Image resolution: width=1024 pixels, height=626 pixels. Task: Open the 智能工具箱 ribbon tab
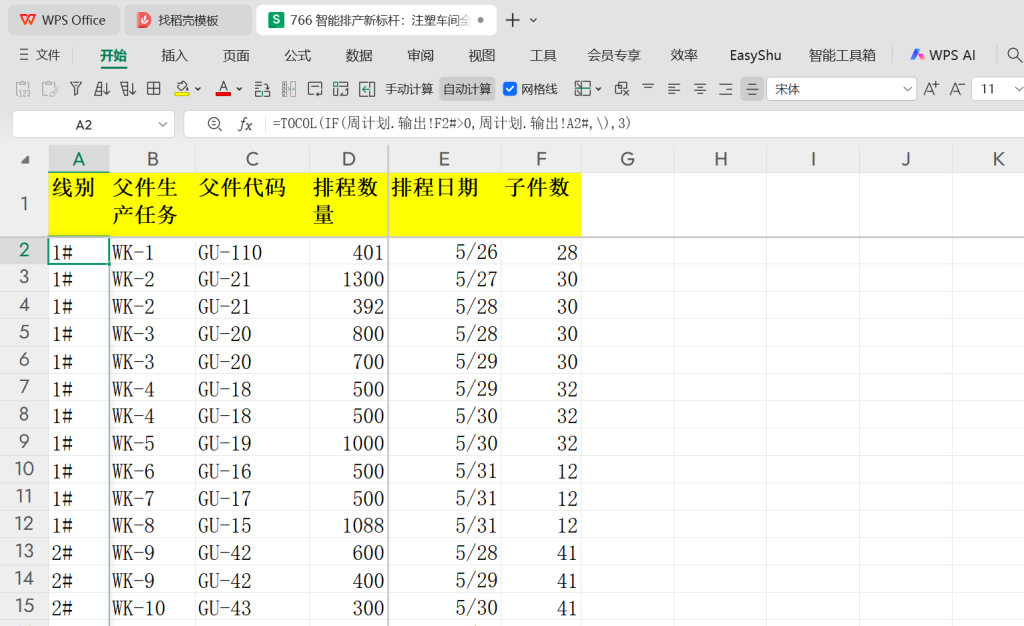click(842, 55)
